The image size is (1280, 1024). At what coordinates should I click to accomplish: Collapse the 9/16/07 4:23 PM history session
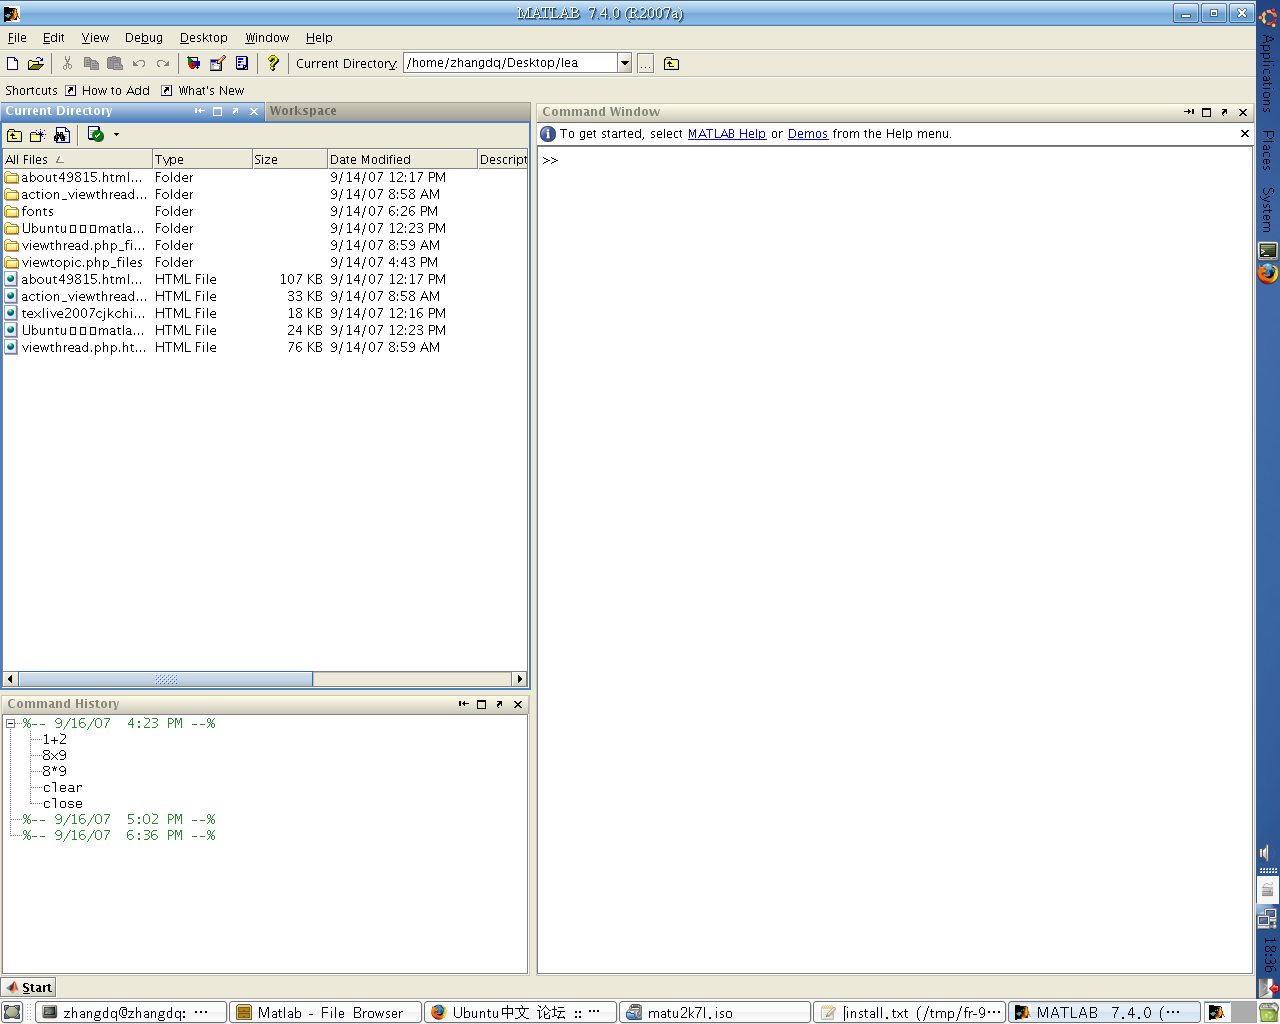coord(11,723)
